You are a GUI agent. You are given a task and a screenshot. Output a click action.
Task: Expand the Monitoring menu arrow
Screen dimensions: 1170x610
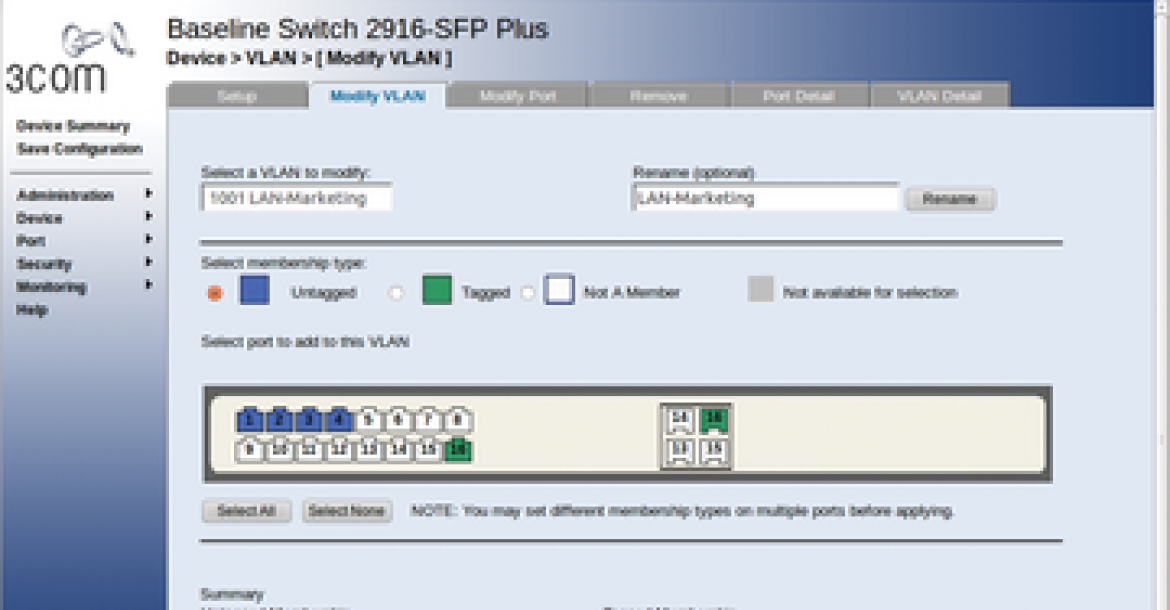coord(148,285)
